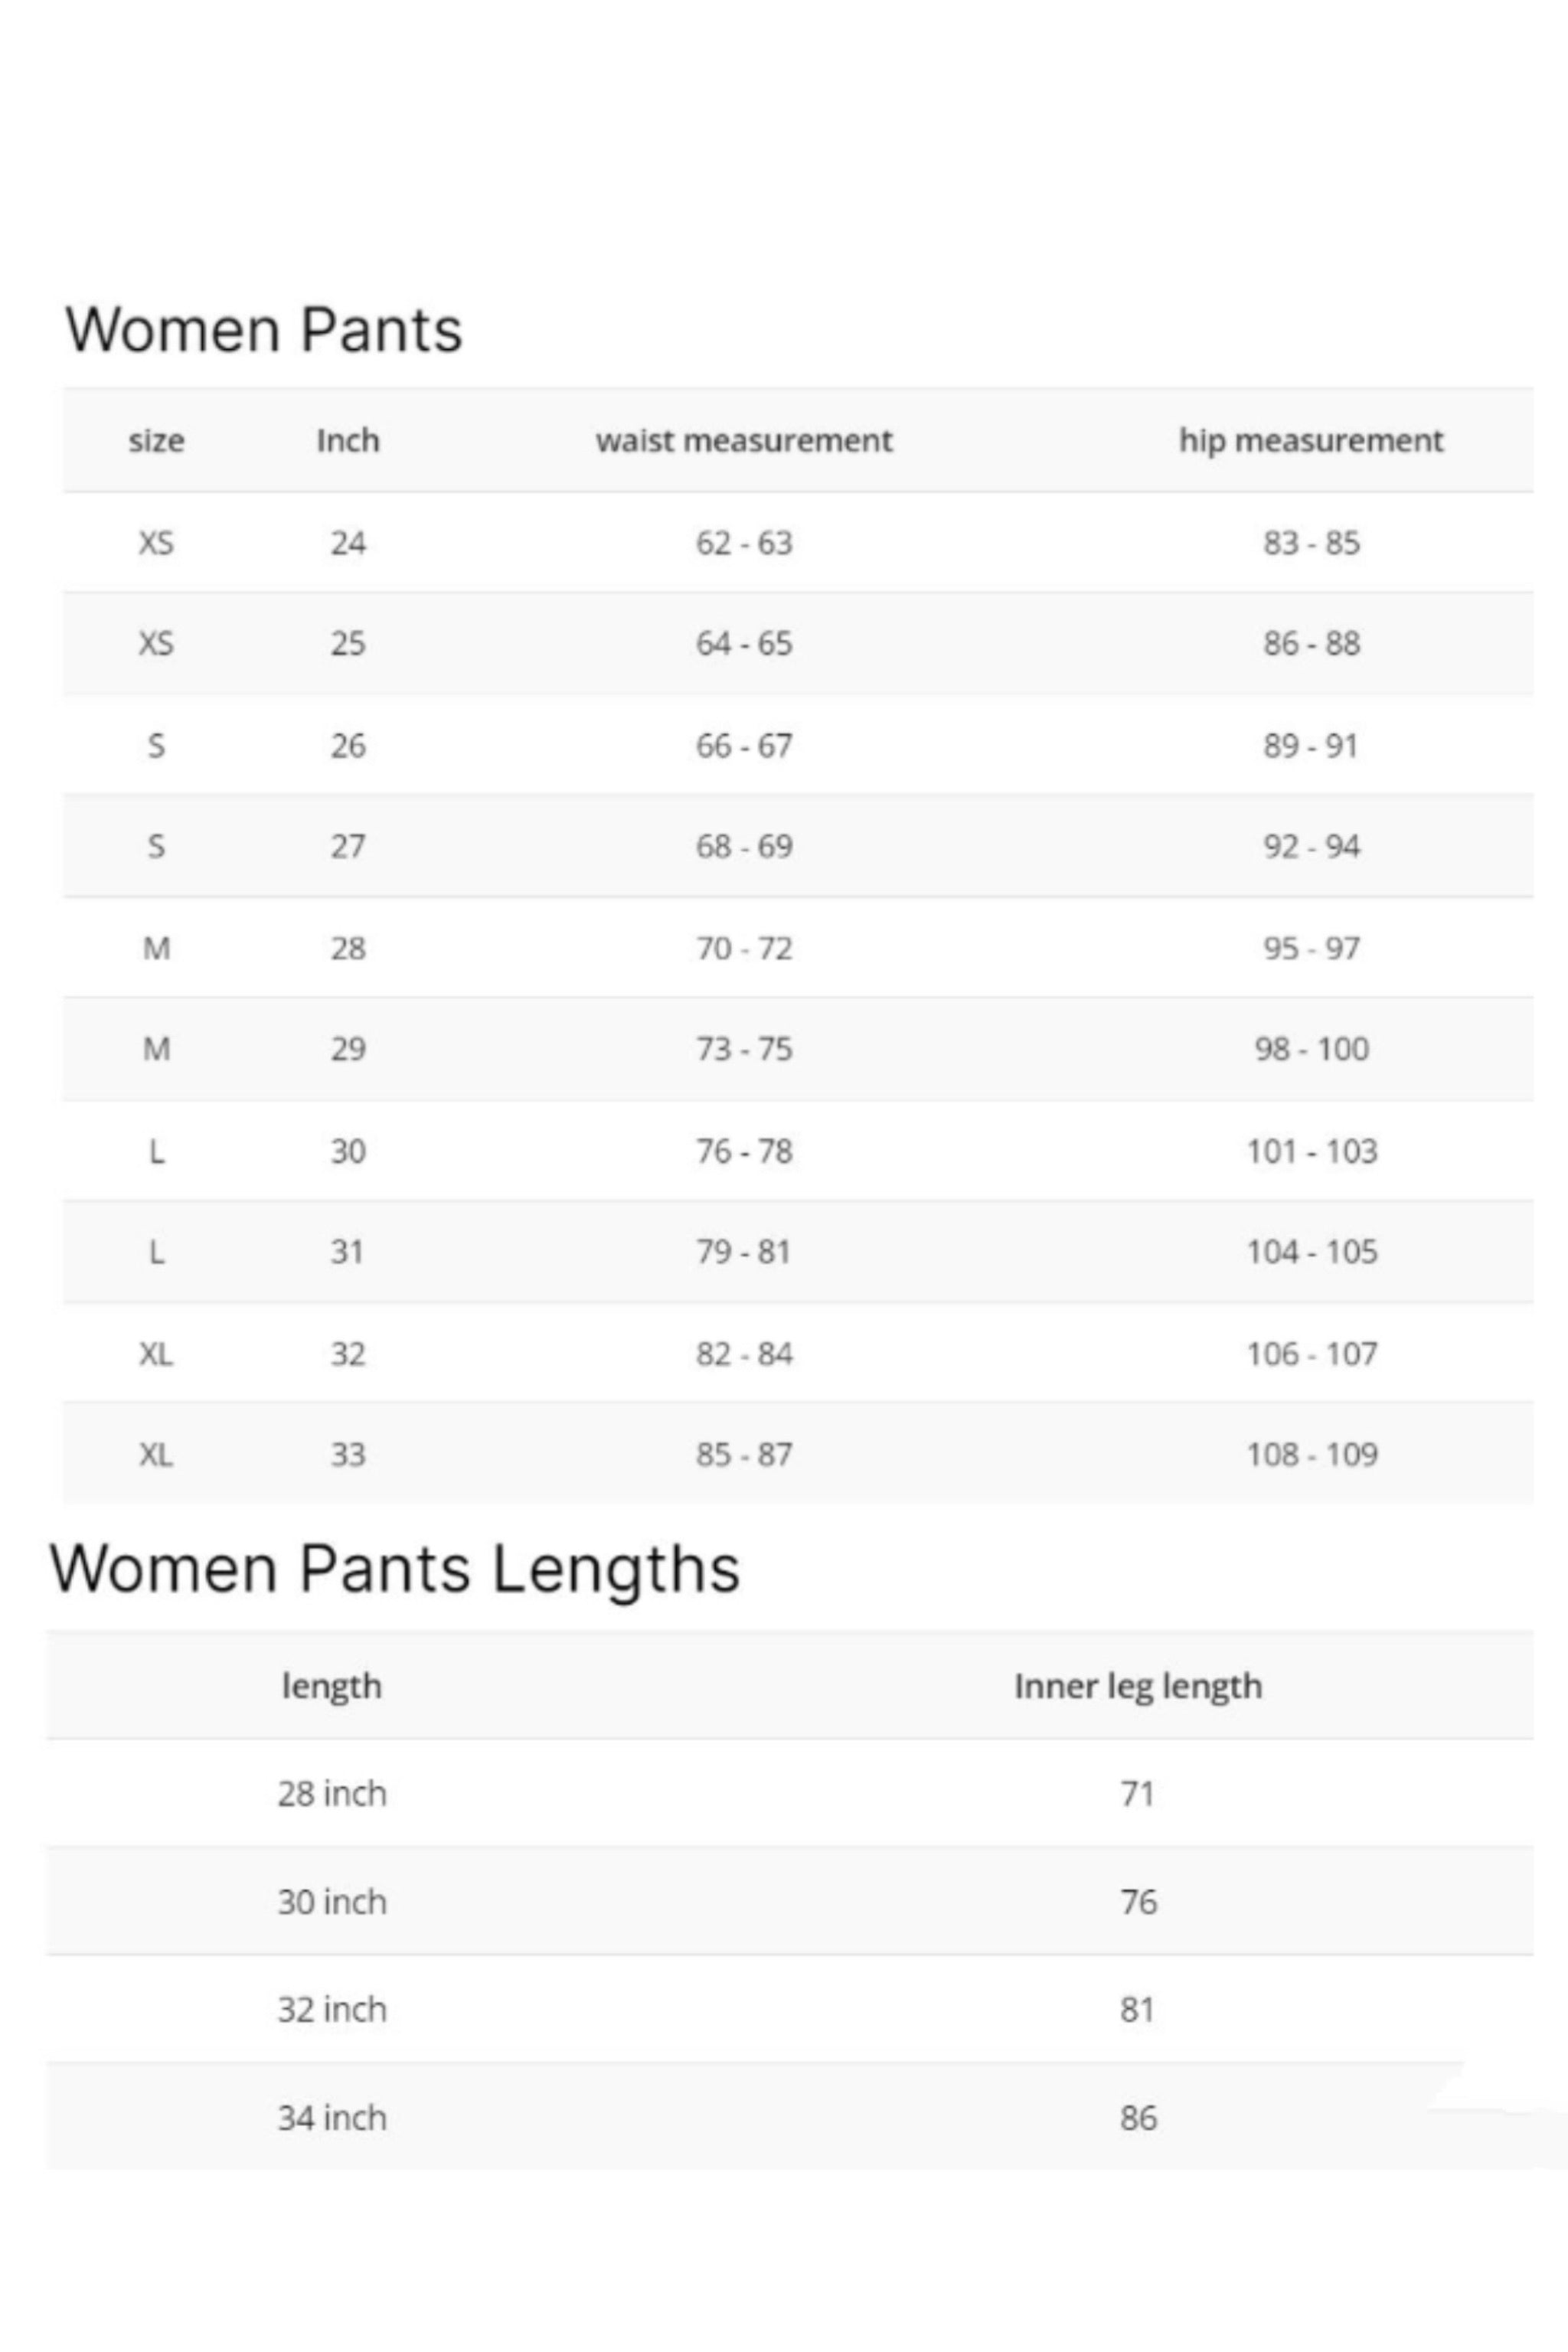This screenshot has width=1568, height=2352.
Task: Select the inch value 26
Action: [x=348, y=746]
